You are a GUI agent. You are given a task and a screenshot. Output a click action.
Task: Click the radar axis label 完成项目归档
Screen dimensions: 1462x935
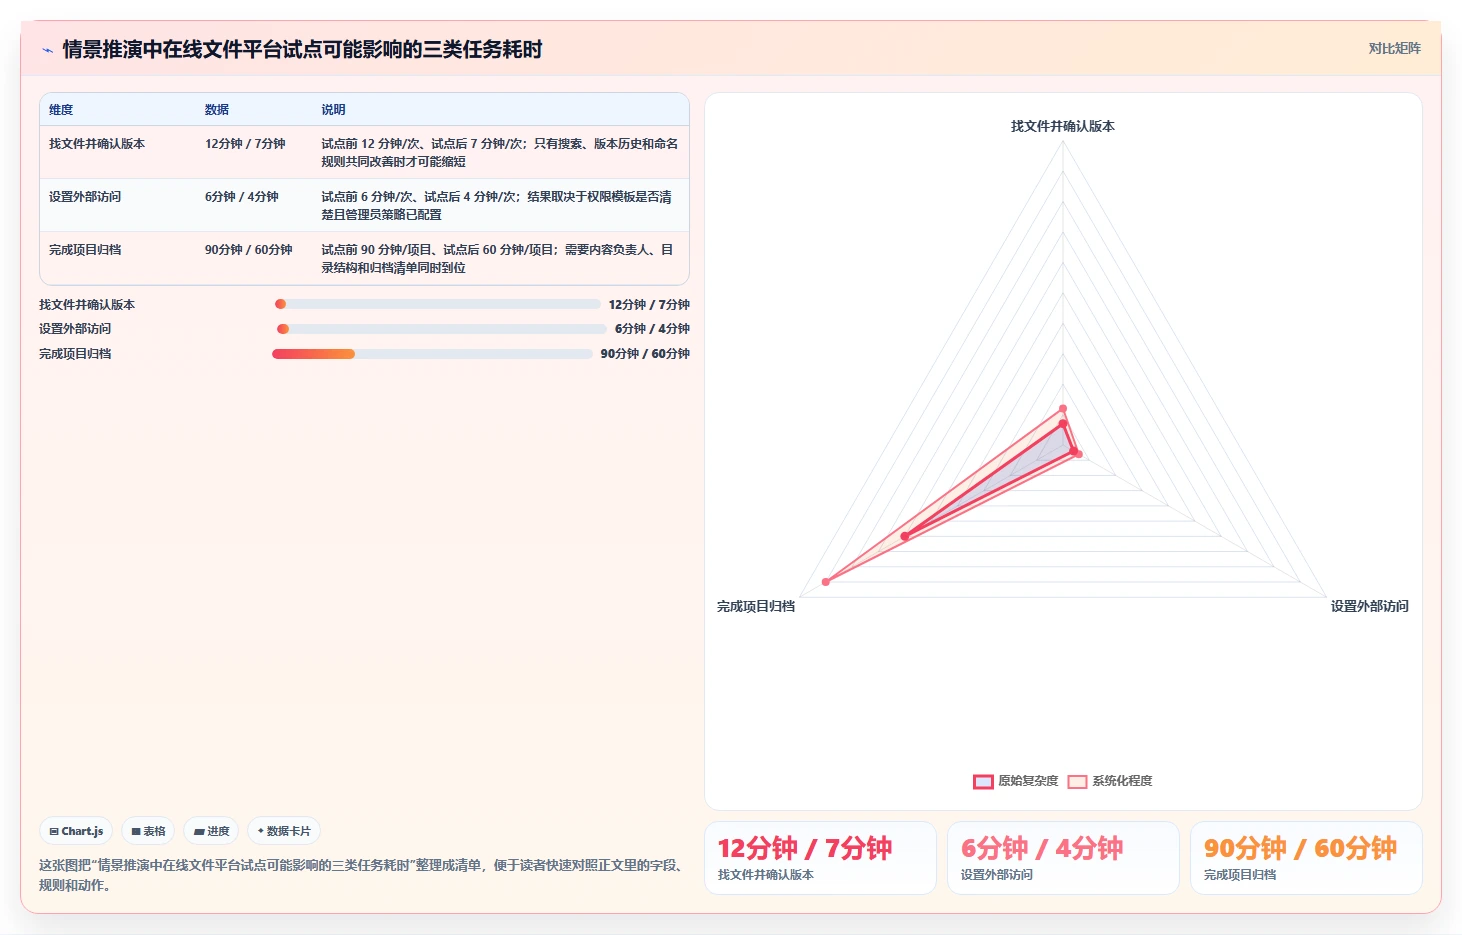pos(756,606)
